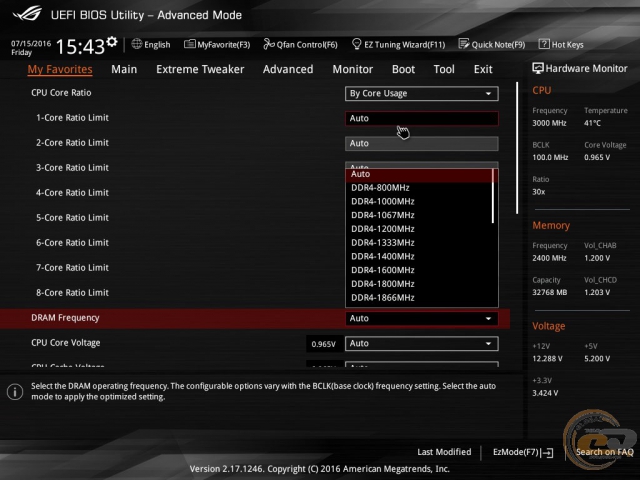Go to the Advanced tab
640x480 pixels.
pos(288,69)
